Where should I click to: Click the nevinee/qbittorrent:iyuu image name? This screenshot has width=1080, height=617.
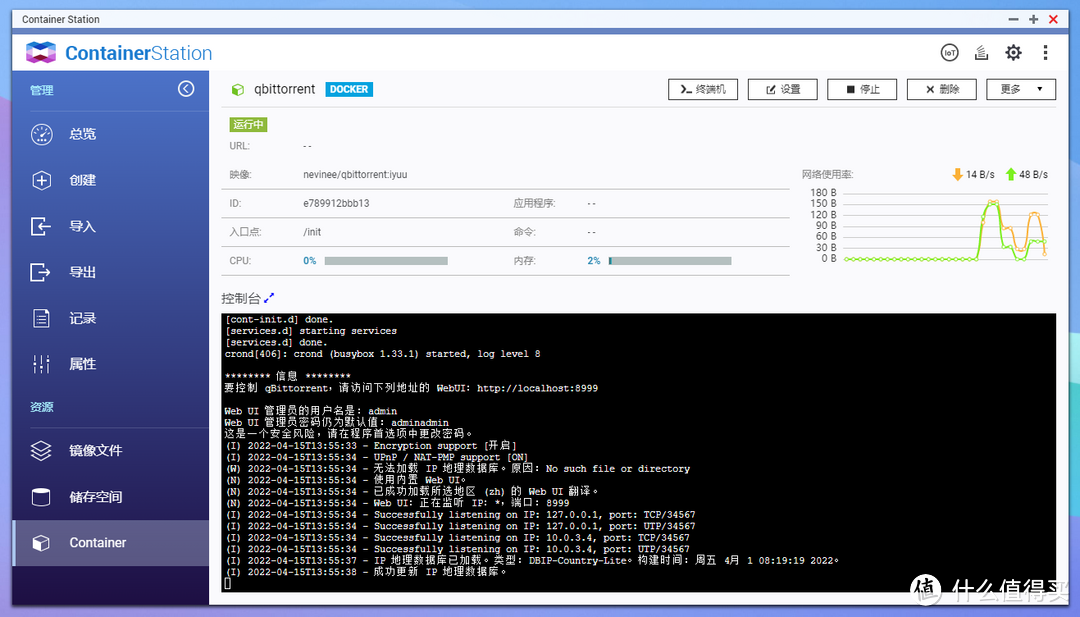click(355, 175)
